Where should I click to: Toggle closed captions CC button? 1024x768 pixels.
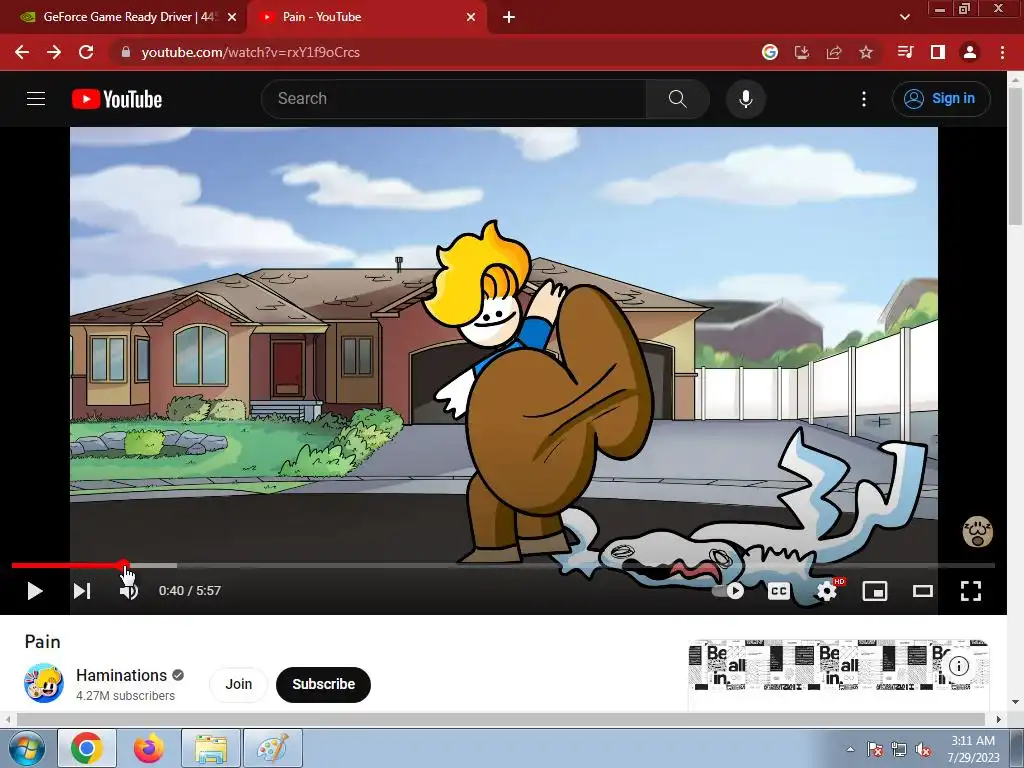[778, 591]
